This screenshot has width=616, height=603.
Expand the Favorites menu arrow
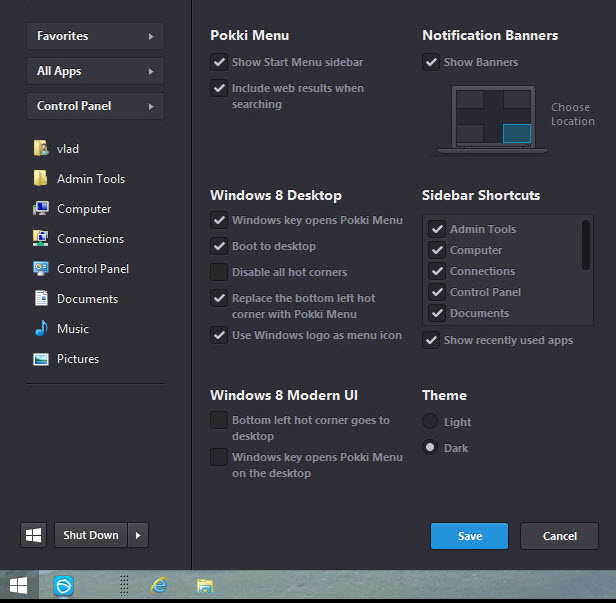[x=151, y=36]
